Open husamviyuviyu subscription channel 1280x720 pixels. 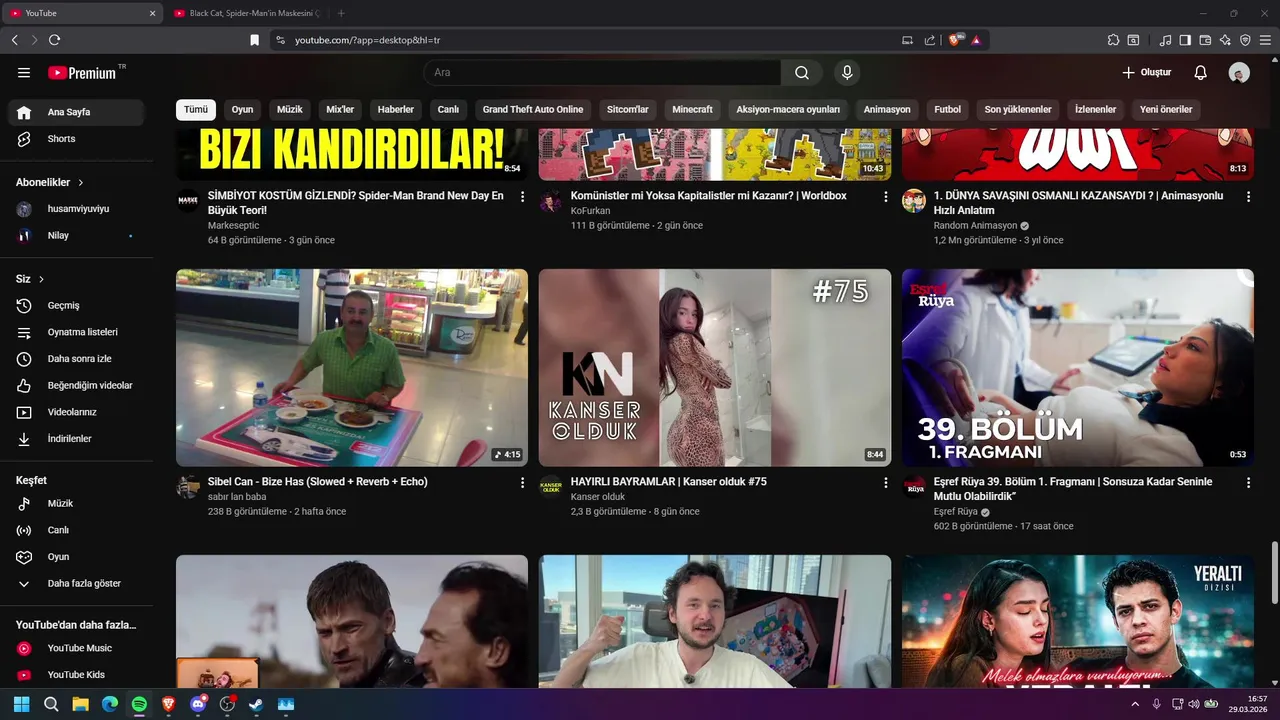(76, 209)
